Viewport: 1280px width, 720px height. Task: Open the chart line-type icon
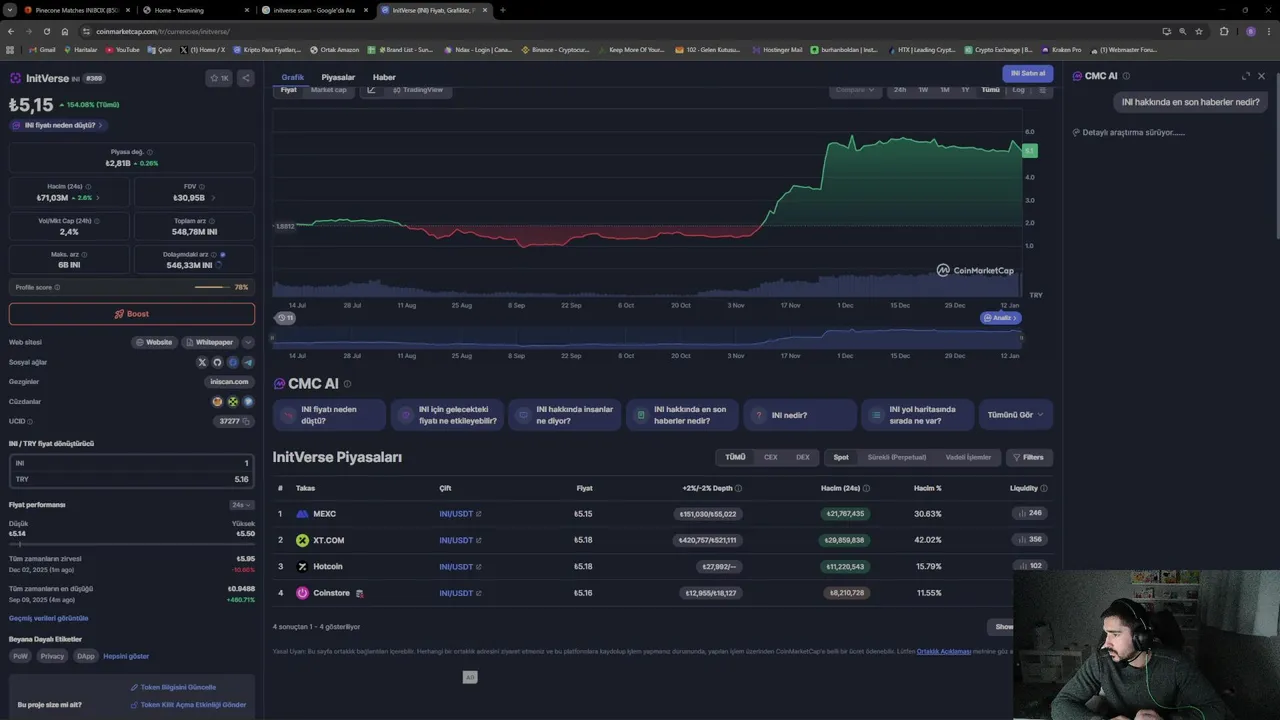371,90
